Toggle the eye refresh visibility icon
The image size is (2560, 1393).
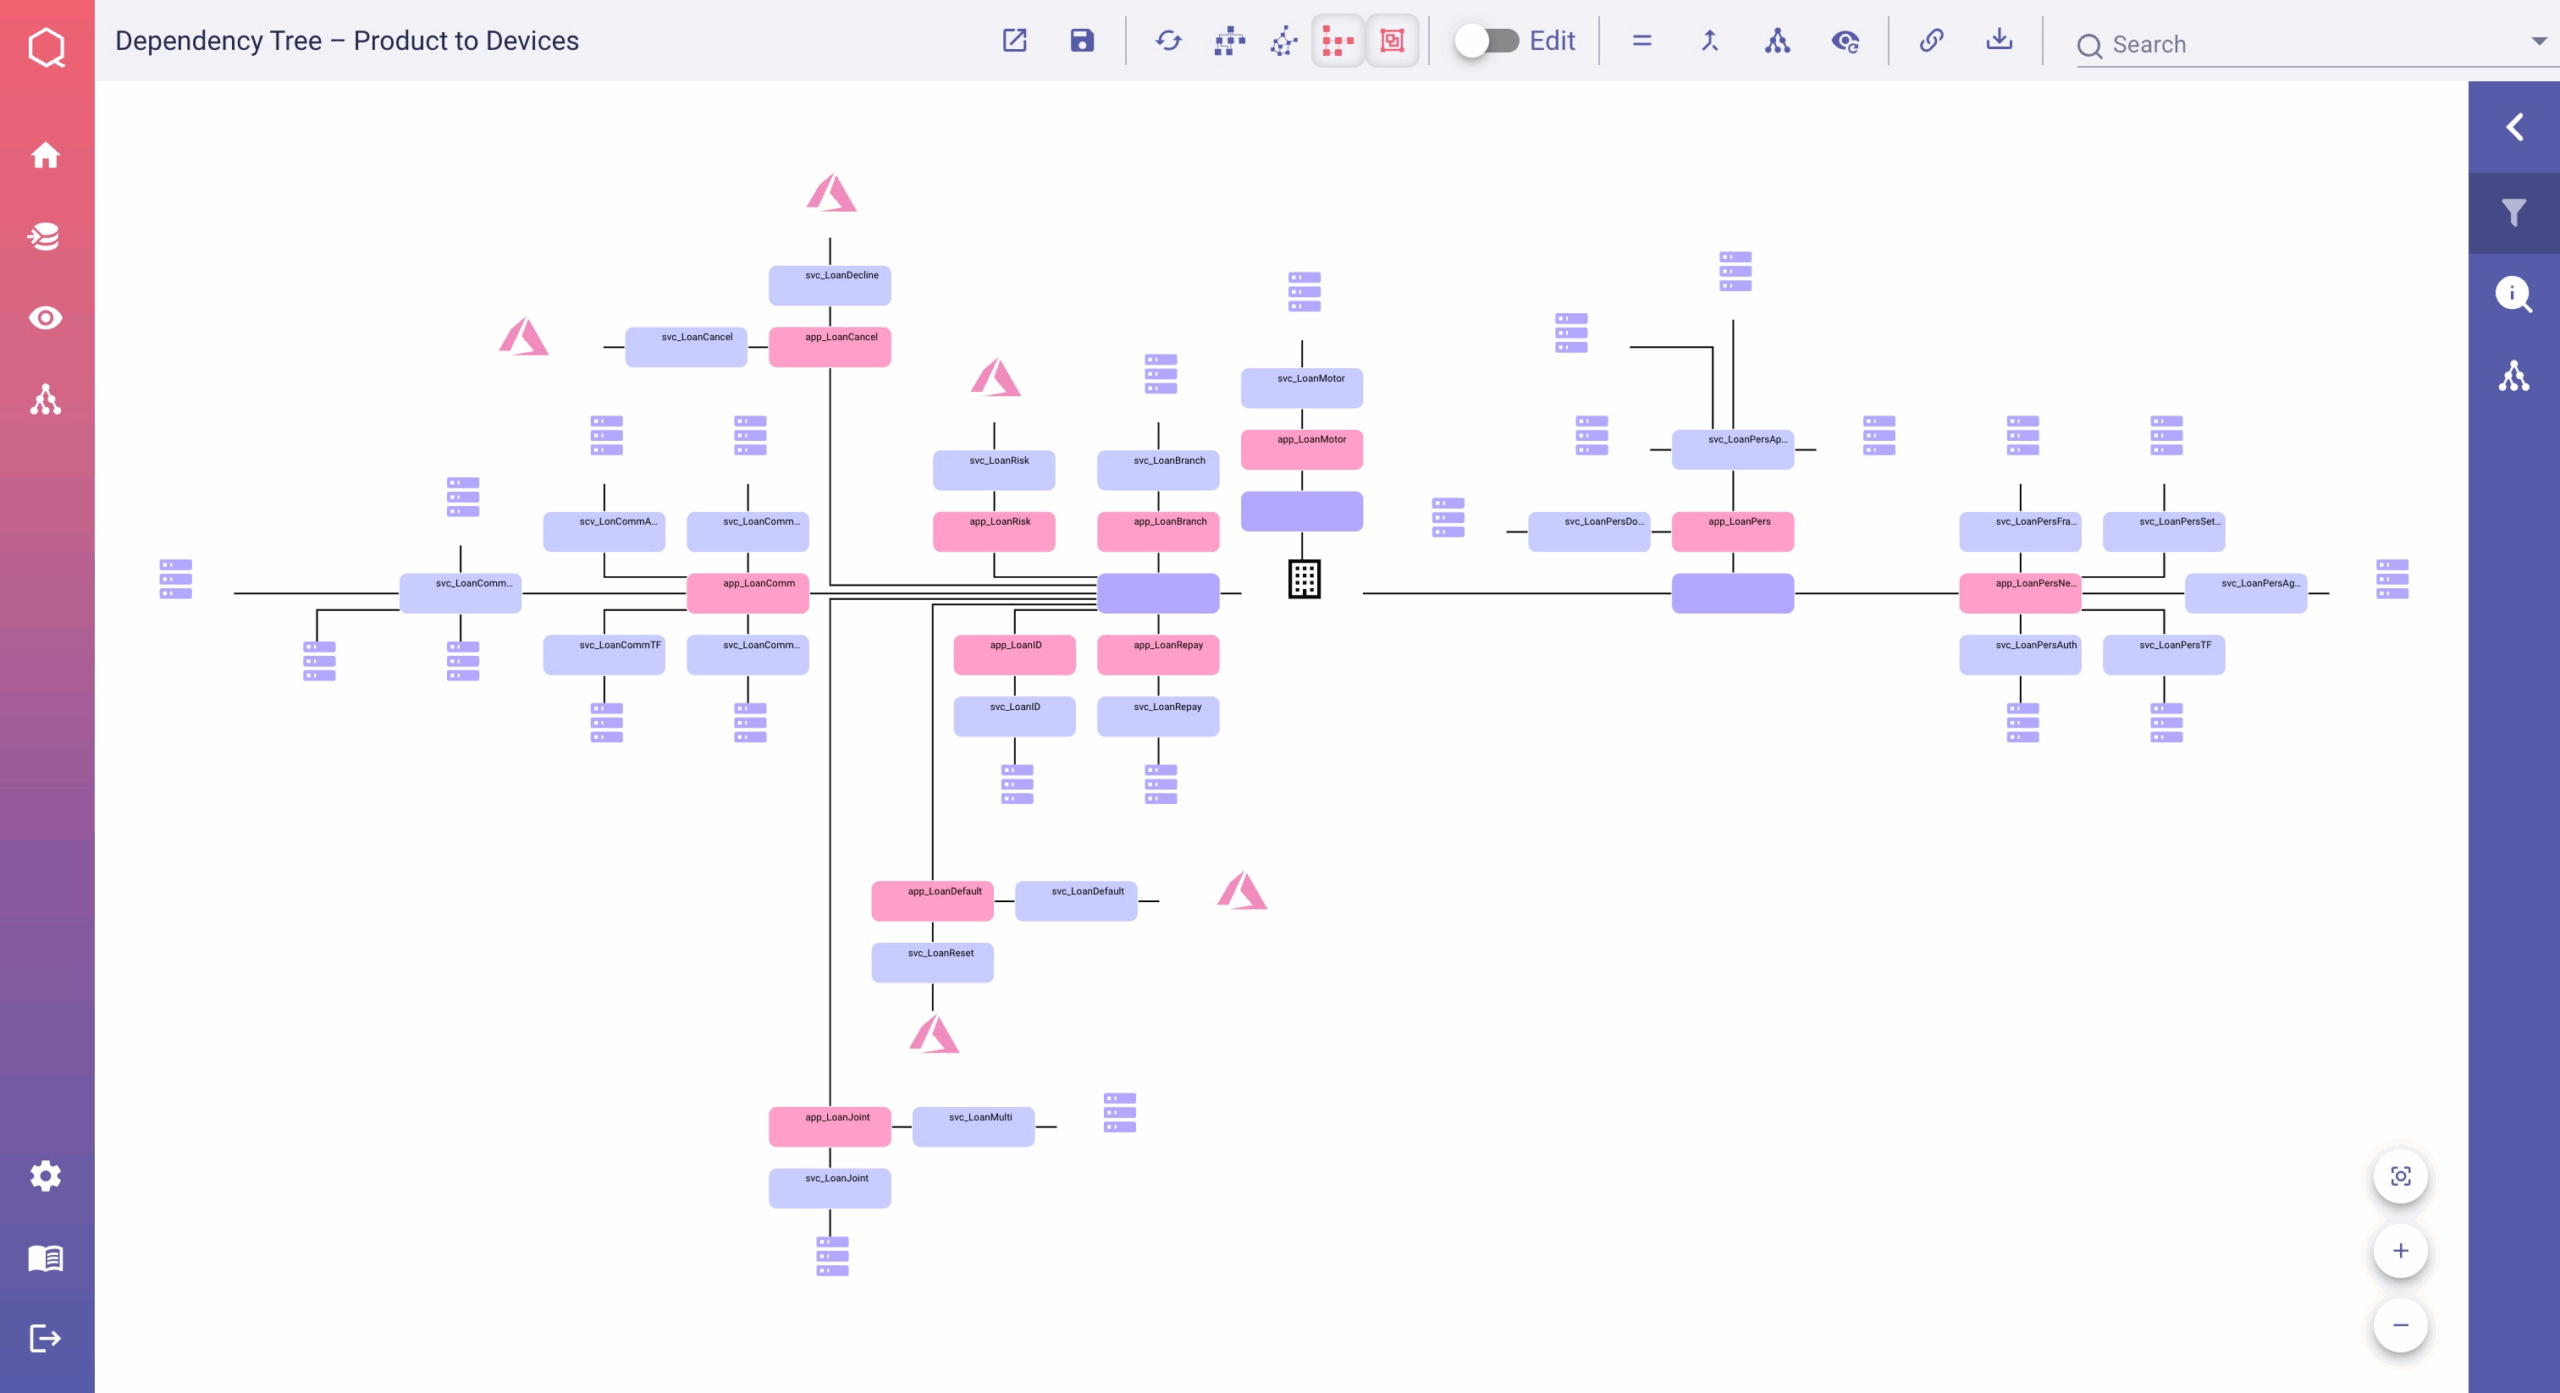tap(1845, 41)
